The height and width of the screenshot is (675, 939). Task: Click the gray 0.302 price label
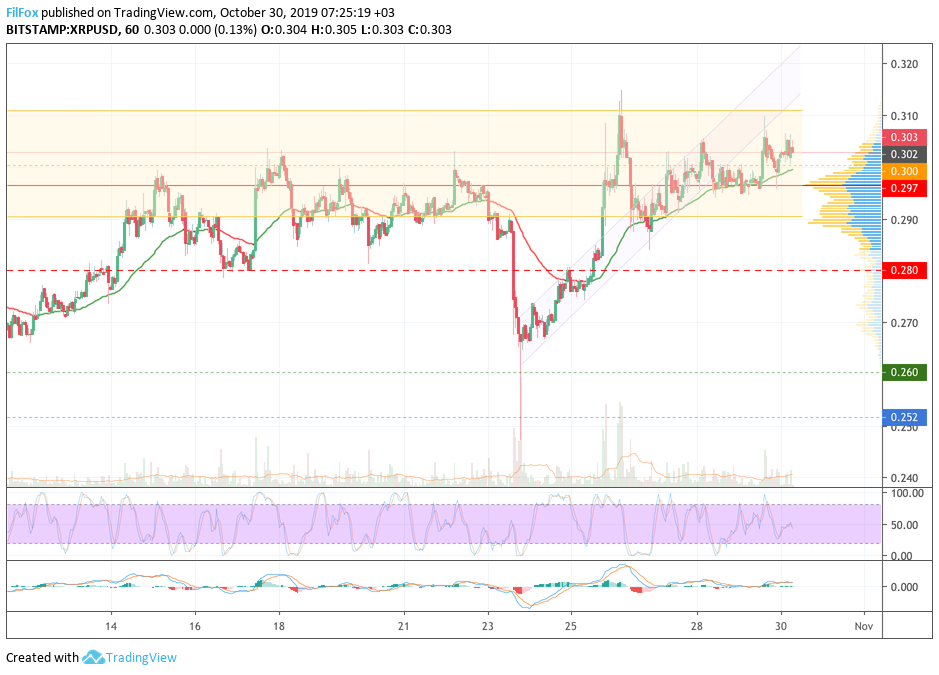click(904, 154)
